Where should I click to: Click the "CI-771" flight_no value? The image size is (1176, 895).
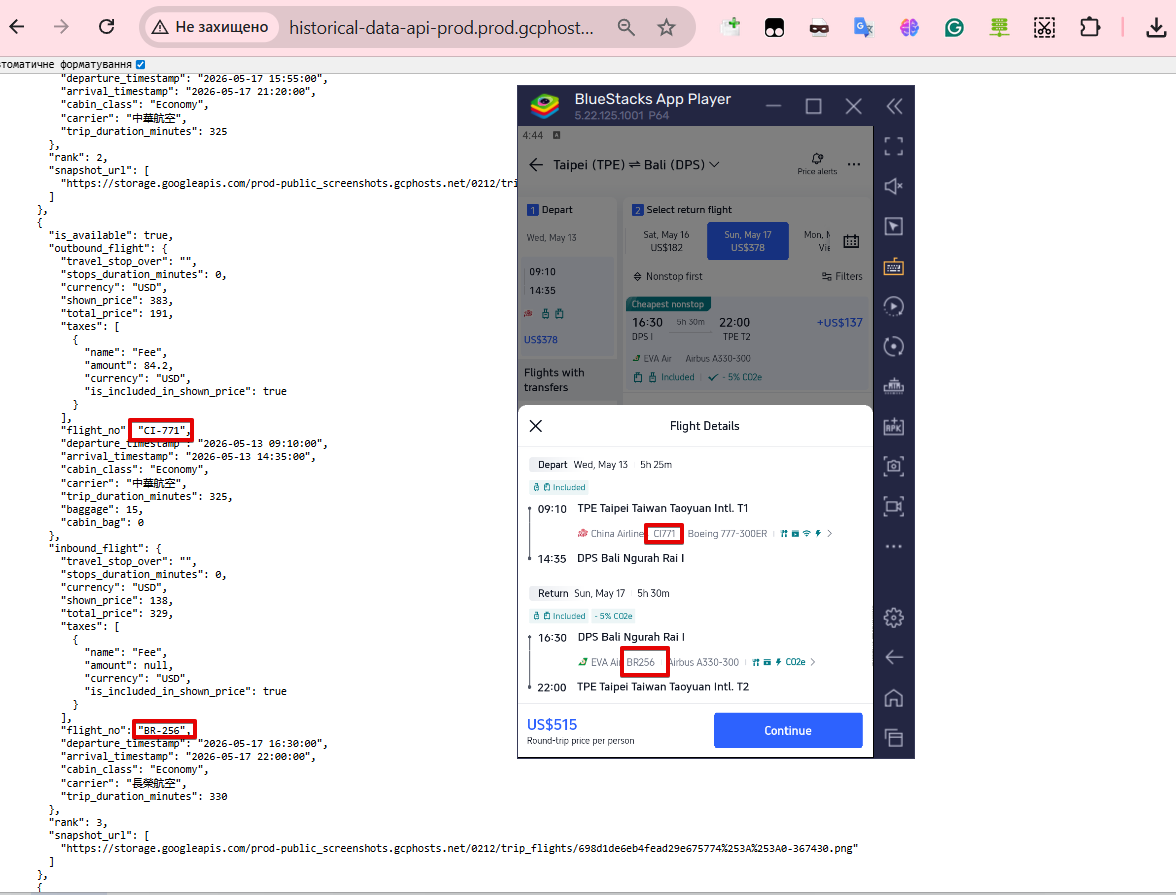[x=161, y=431]
